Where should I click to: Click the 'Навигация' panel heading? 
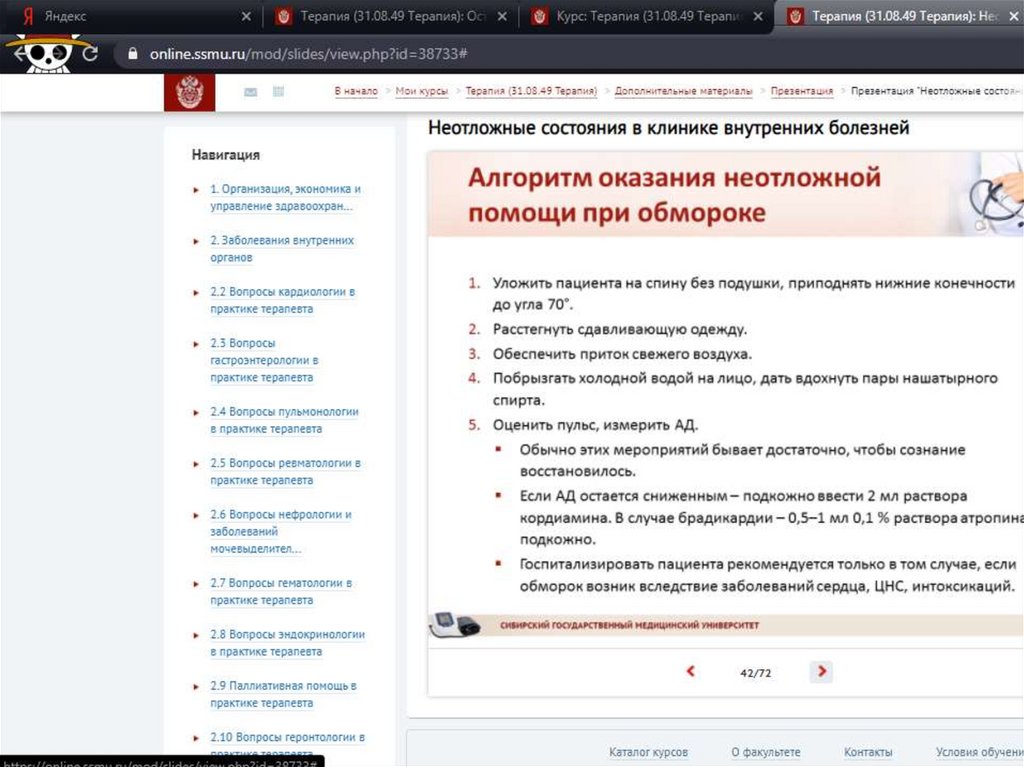point(225,155)
